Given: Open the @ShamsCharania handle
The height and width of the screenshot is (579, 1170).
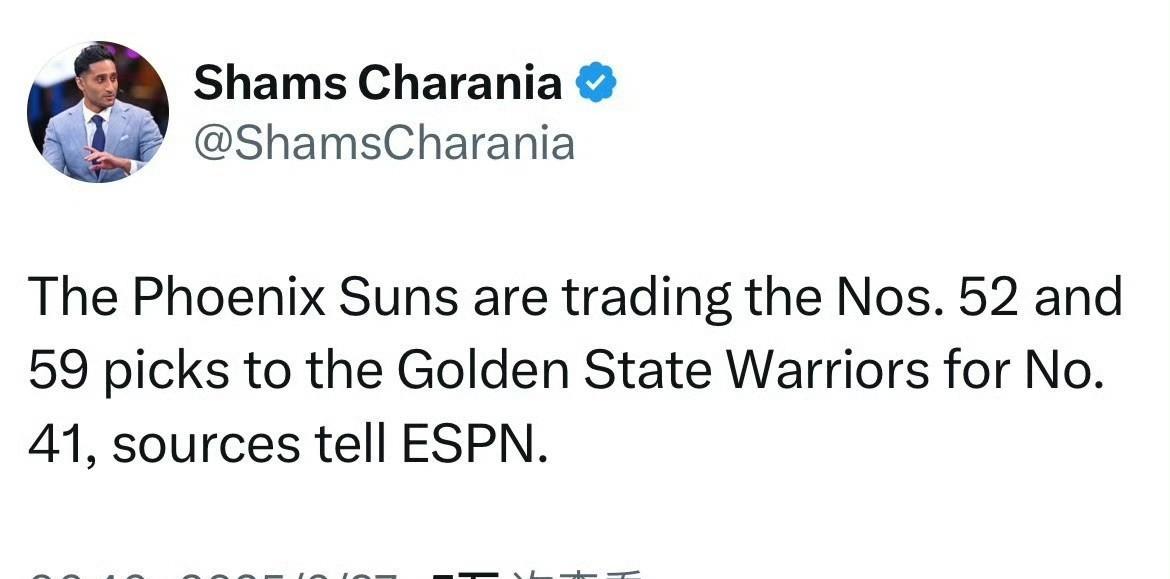Looking at the screenshot, I should pos(384,143).
